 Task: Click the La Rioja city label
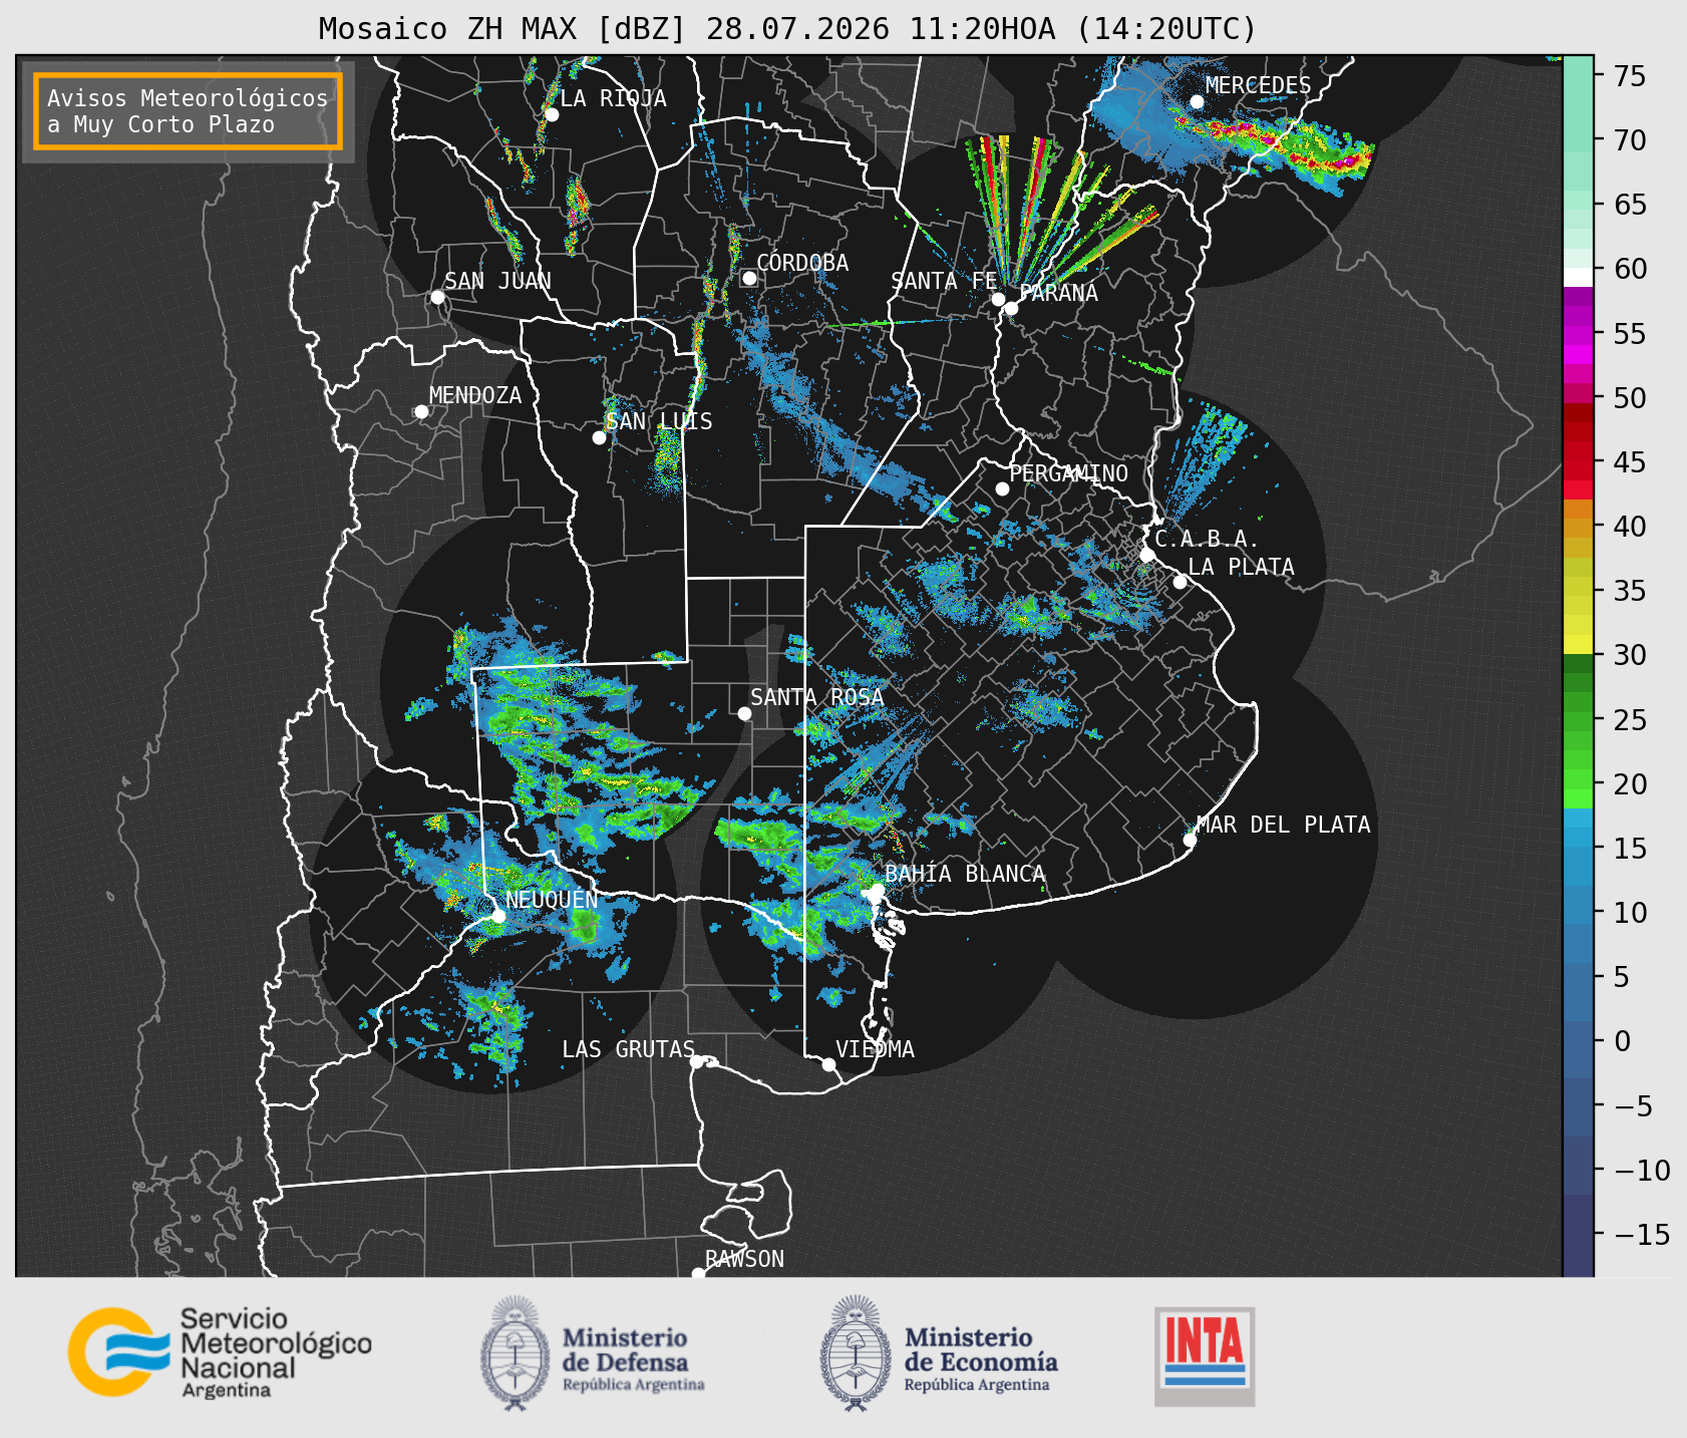click(x=613, y=98)
